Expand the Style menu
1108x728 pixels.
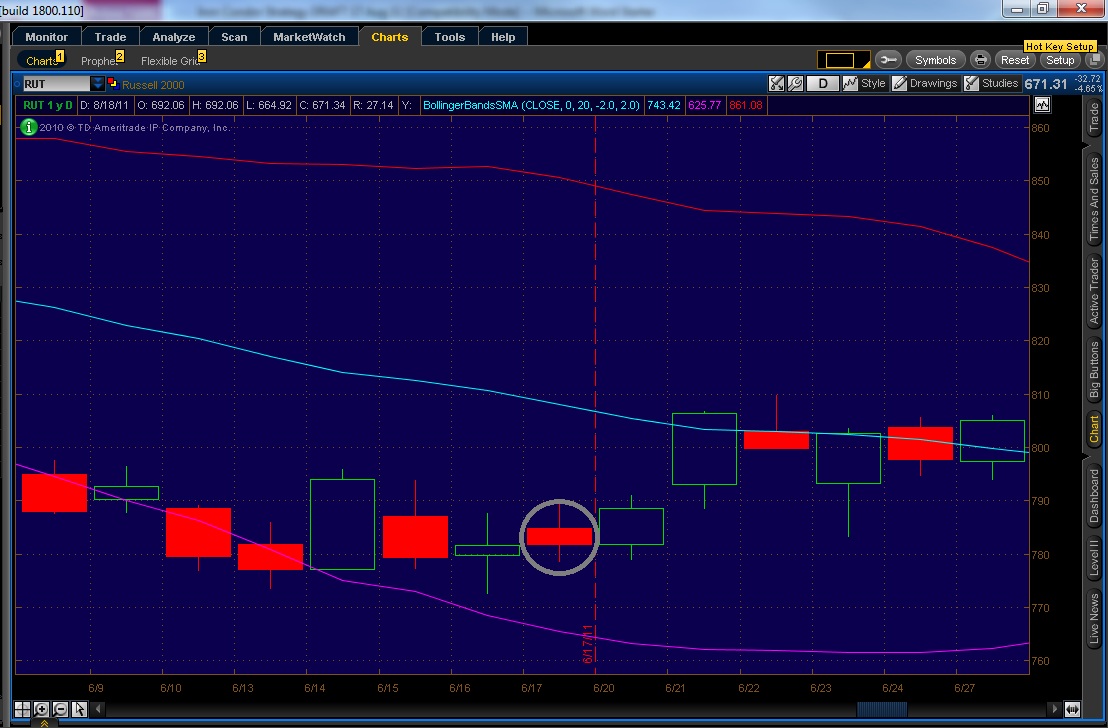pos(865,84)
